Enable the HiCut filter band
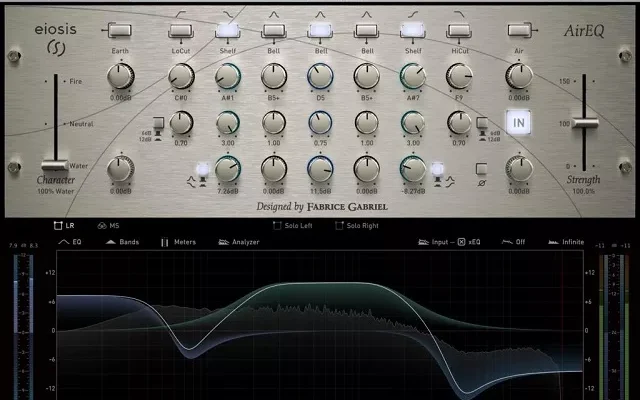Screen dimensions: 640x400 [458, 30]
